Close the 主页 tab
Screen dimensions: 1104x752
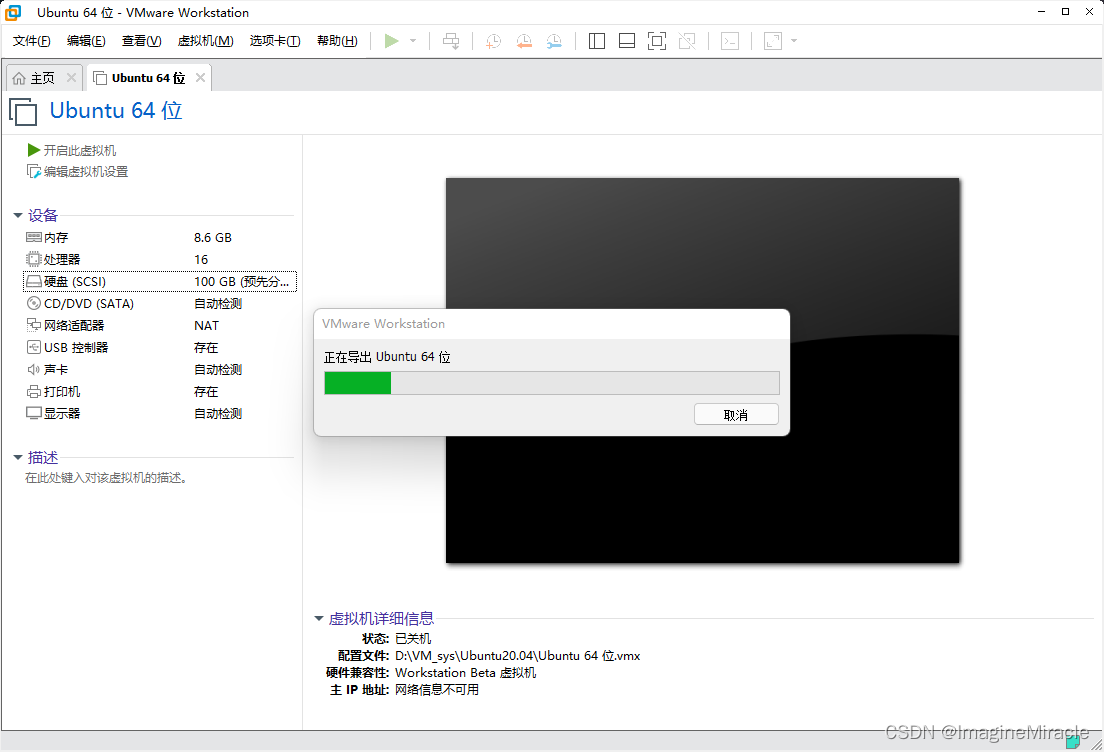[71, 77]
